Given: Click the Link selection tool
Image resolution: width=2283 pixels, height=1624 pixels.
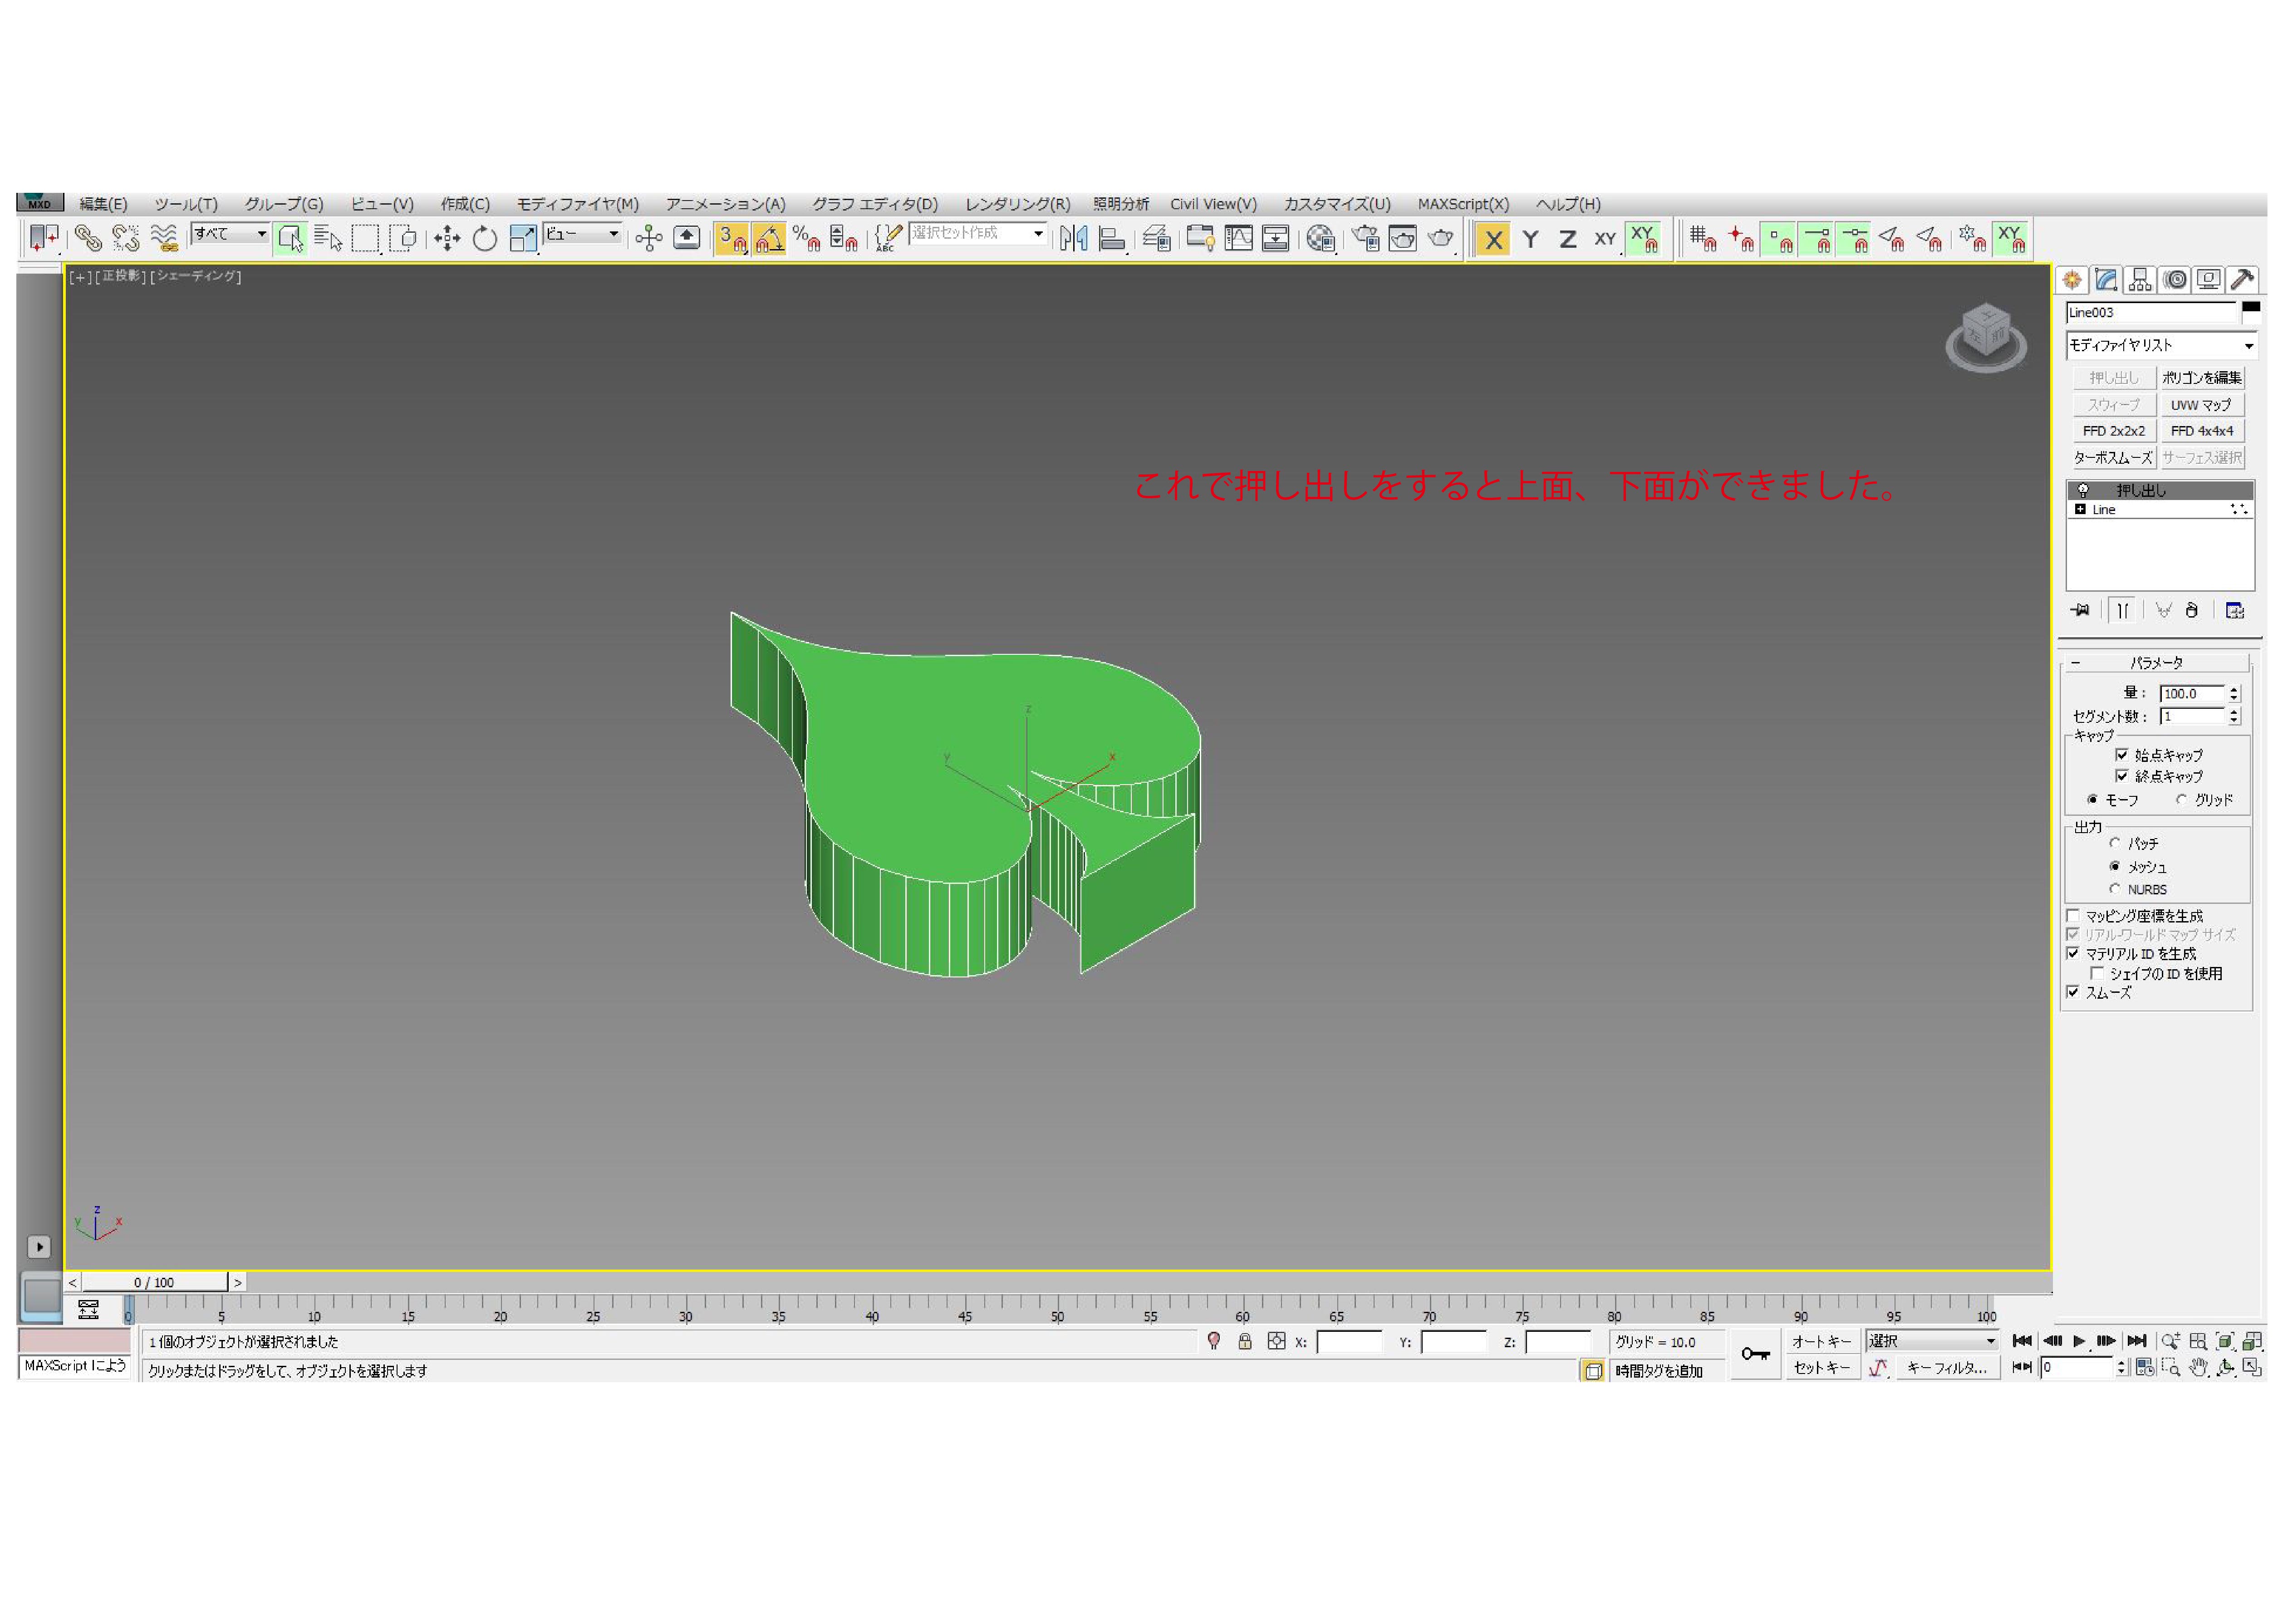Looking at the screenshot, I should 88,238.
